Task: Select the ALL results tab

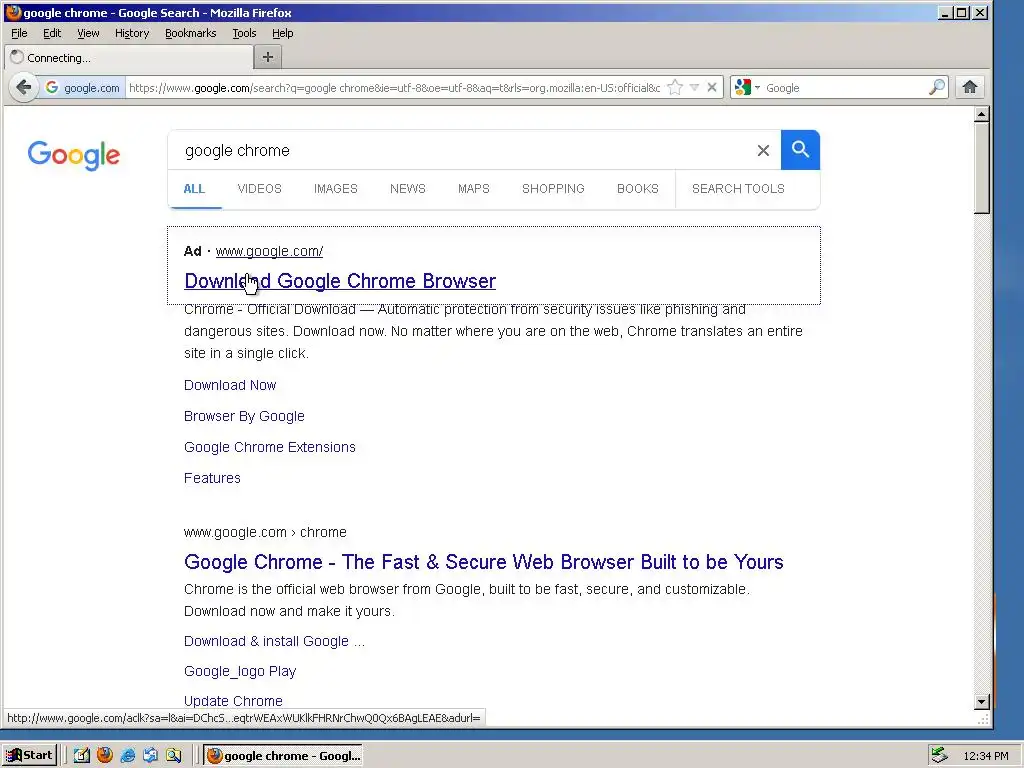Action: [194, 189]
